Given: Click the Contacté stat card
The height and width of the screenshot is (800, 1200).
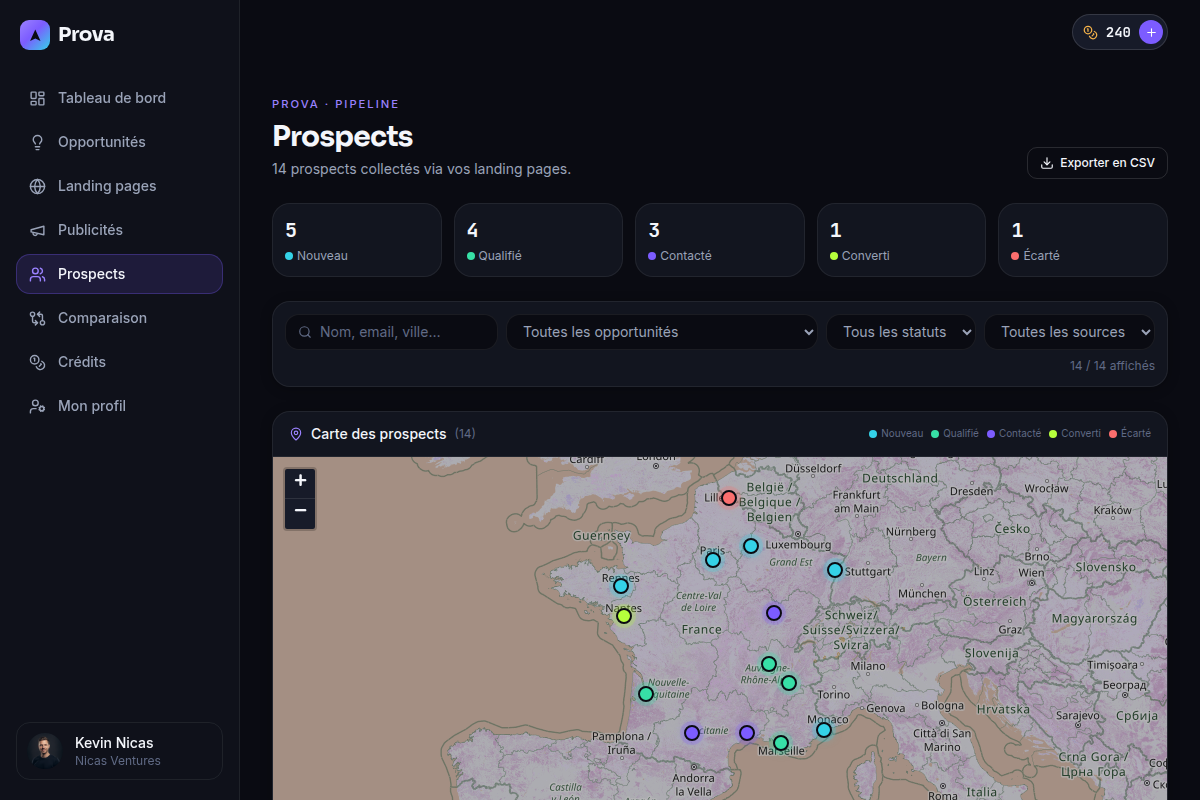Looking at the screenshot, I should [x=720, y=240].
